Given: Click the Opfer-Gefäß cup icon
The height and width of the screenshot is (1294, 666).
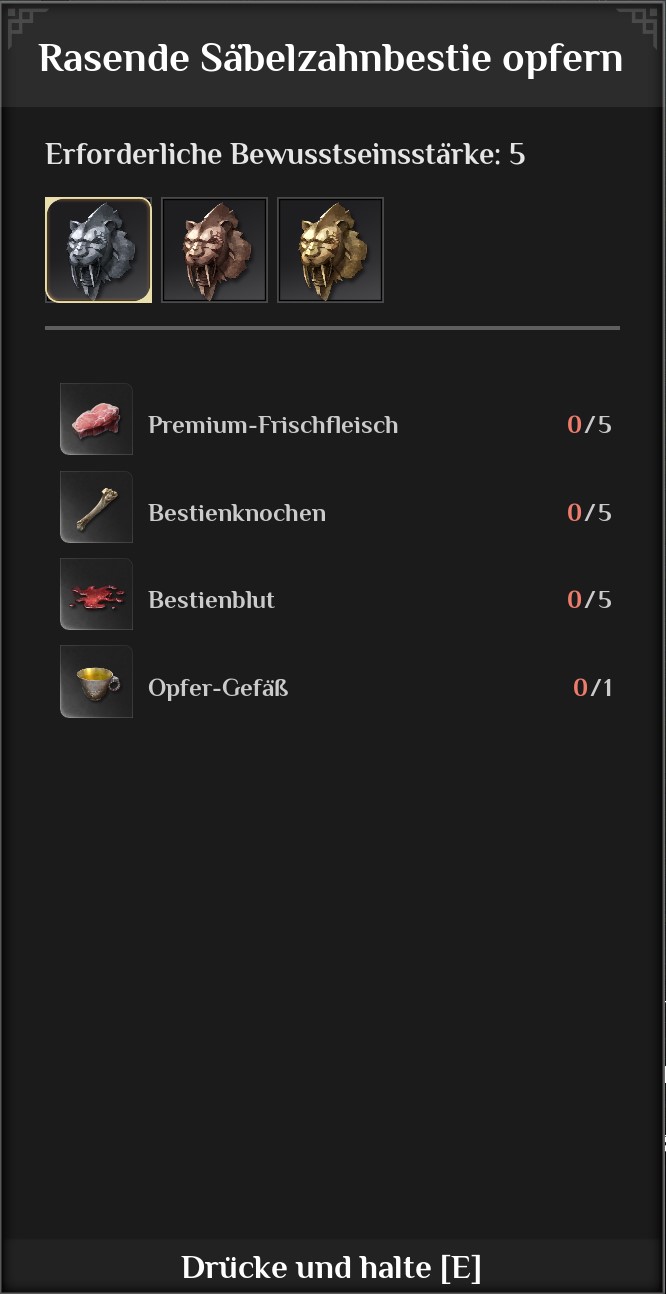Looking at the screenshot, I should [96, 681].
